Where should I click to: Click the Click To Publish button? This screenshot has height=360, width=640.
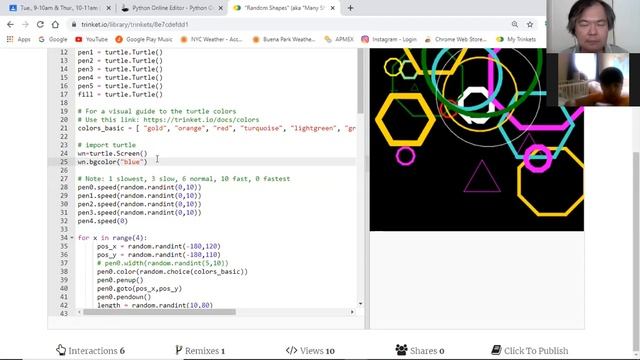click(x=529, y=350)
